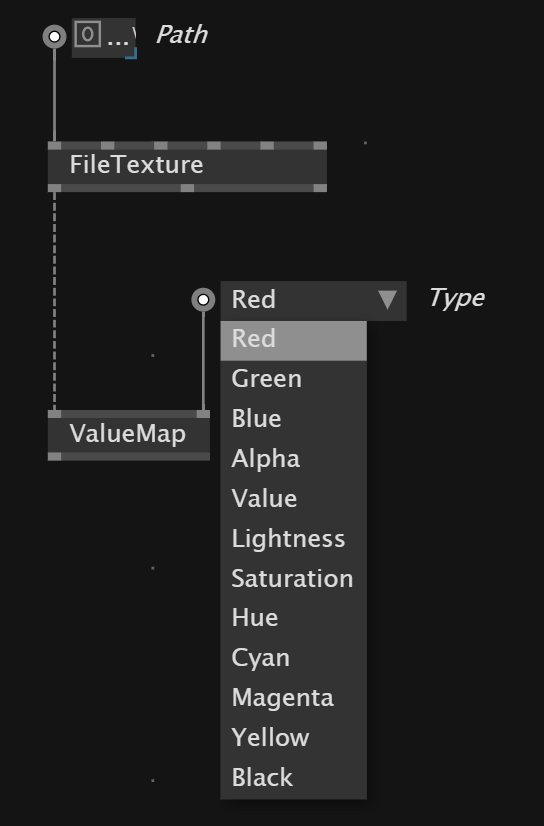
Task: Pick Black at the list bottom
Action: pos(293,778)
